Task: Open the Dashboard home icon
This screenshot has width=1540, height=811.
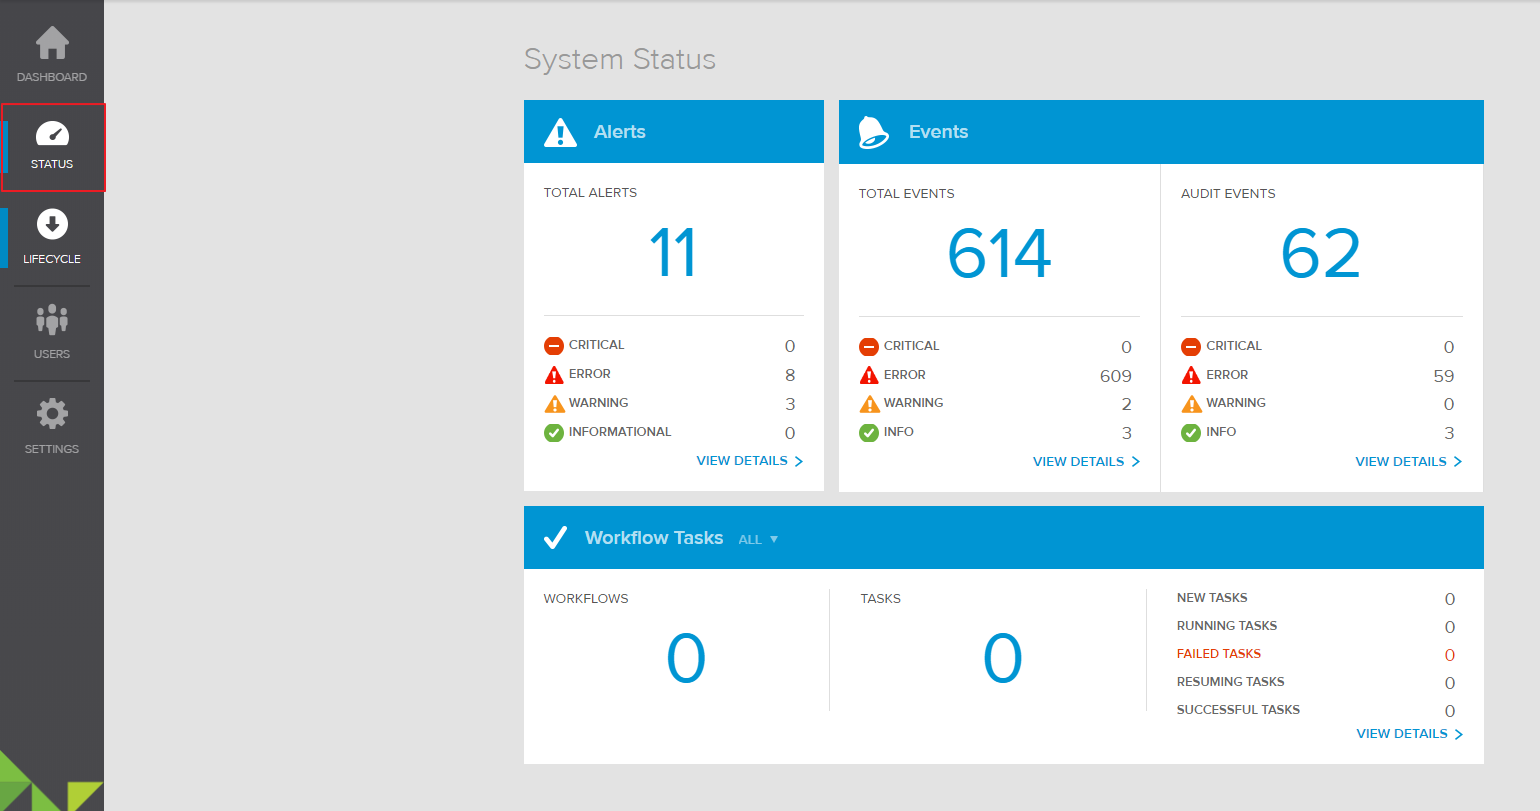Action: click(x=52, y=44)
